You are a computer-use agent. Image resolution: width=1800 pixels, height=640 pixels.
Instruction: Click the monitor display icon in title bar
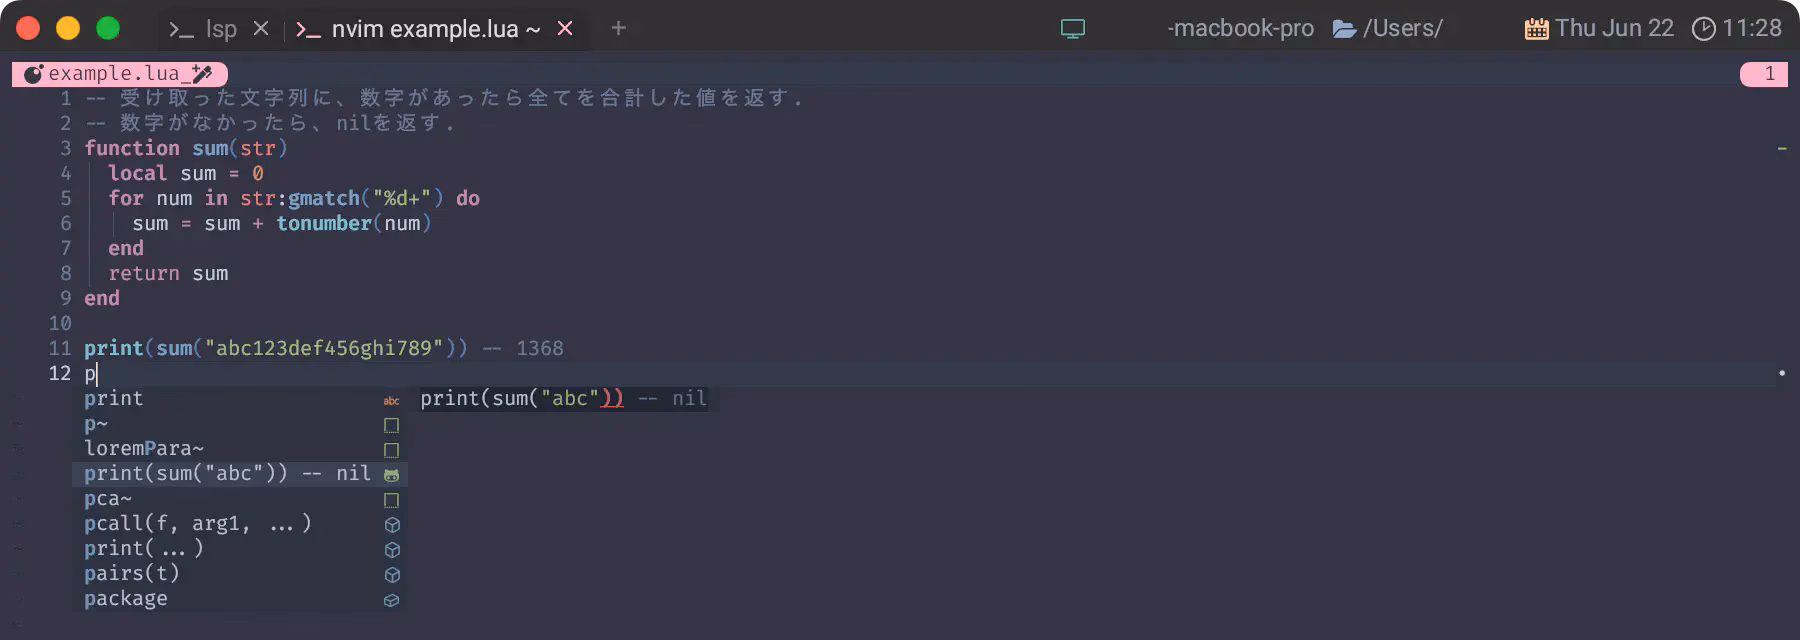click(x=1072, y=29)
